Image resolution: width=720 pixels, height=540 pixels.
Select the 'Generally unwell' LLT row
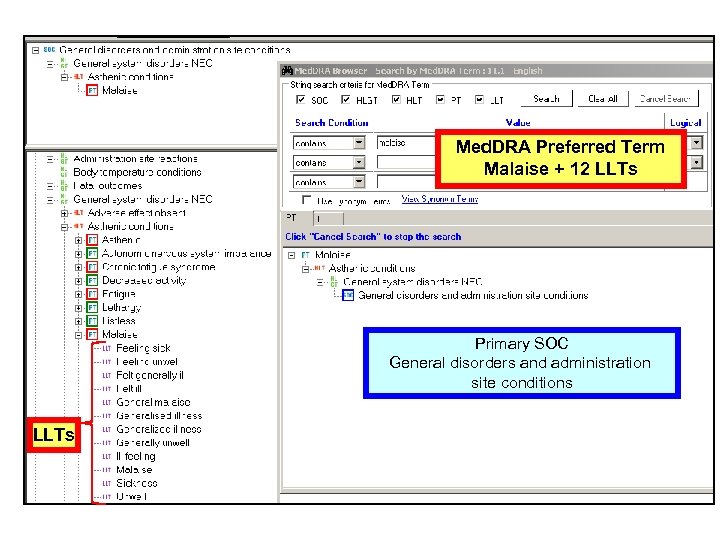(152, 443)
